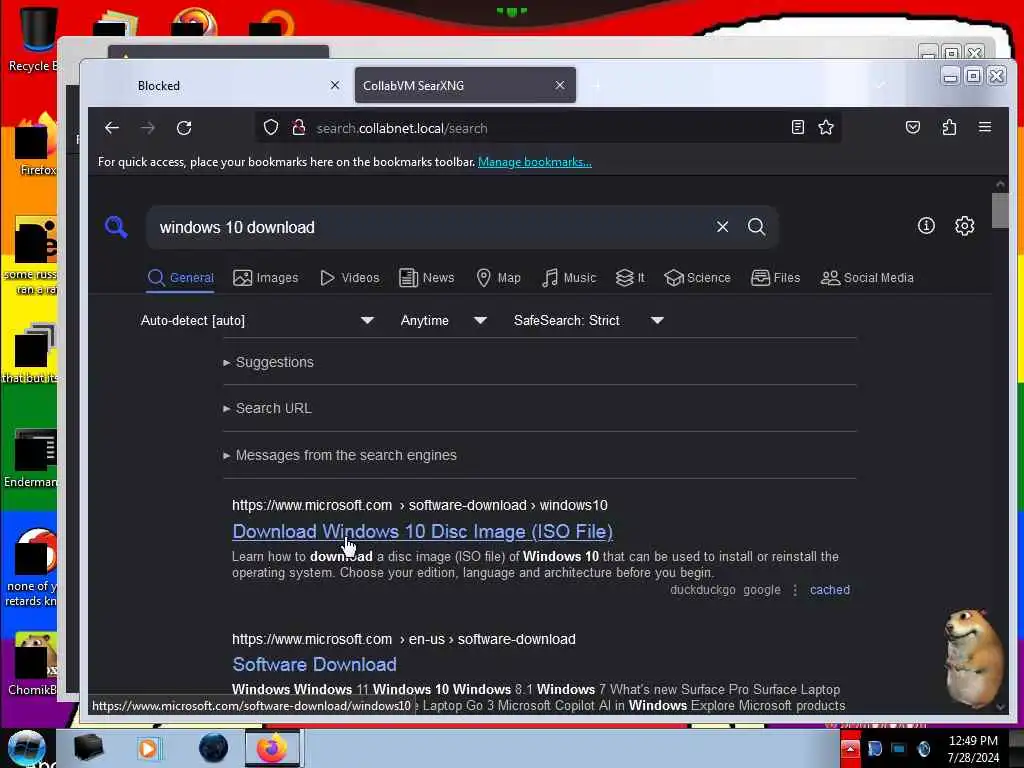Open the Windows Start orb
This screenshot has height=768, width=1024.
[27, 748]
